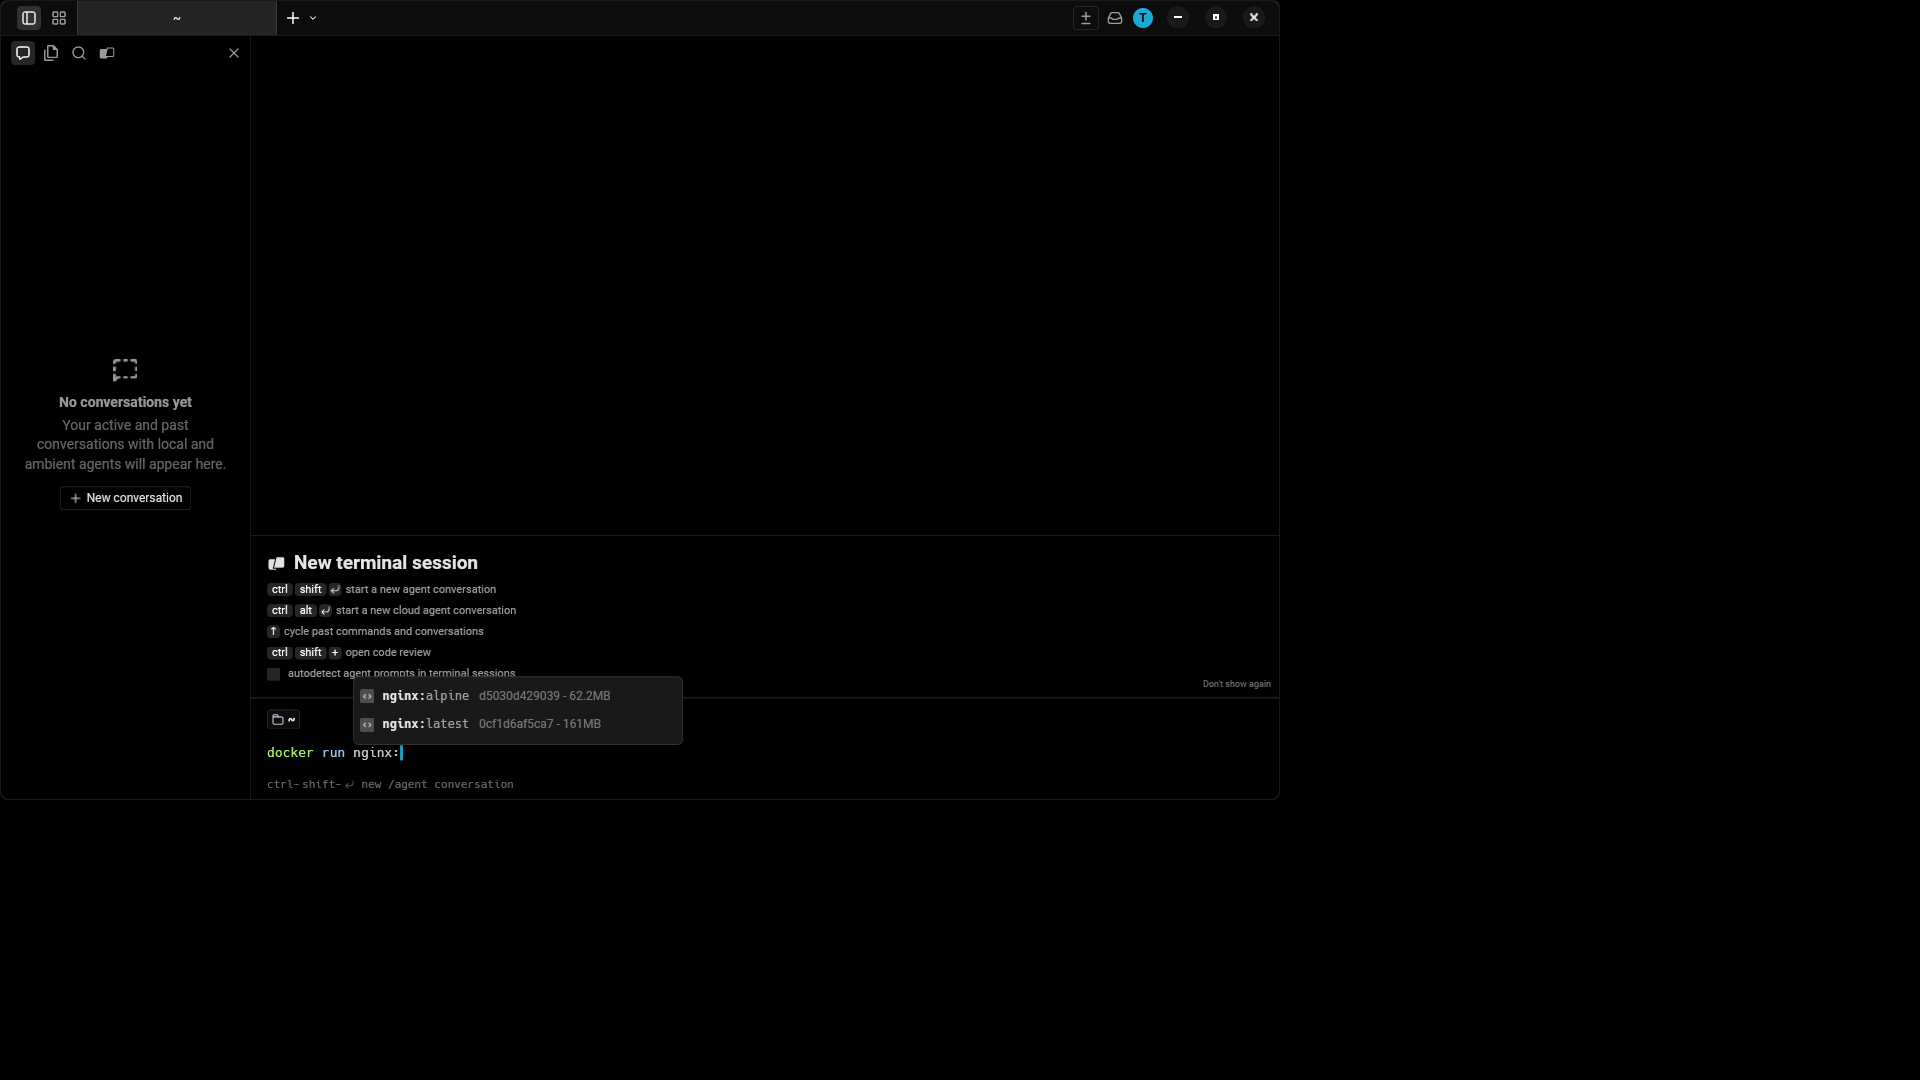Enable autodetect agent prompts checkbox

[273, 674]
